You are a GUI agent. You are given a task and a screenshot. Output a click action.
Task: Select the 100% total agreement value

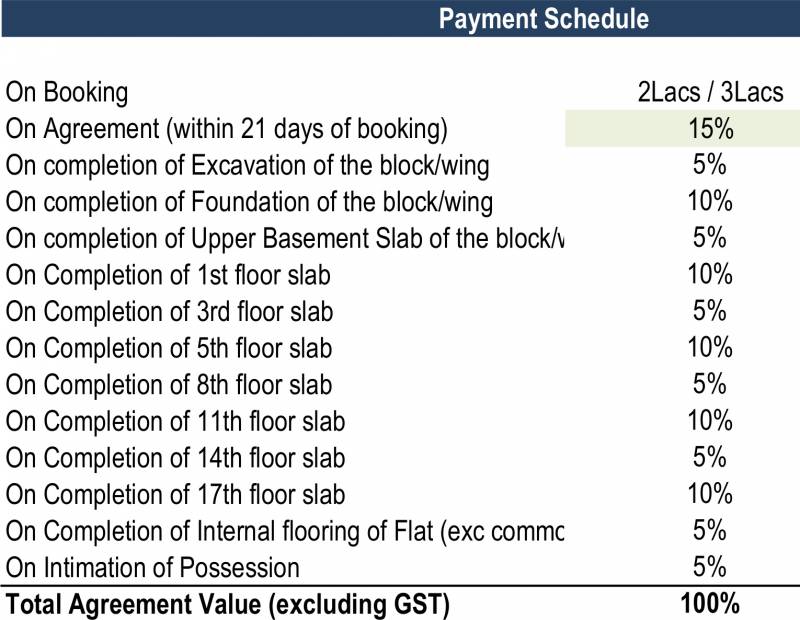click(x=710, y=604)
